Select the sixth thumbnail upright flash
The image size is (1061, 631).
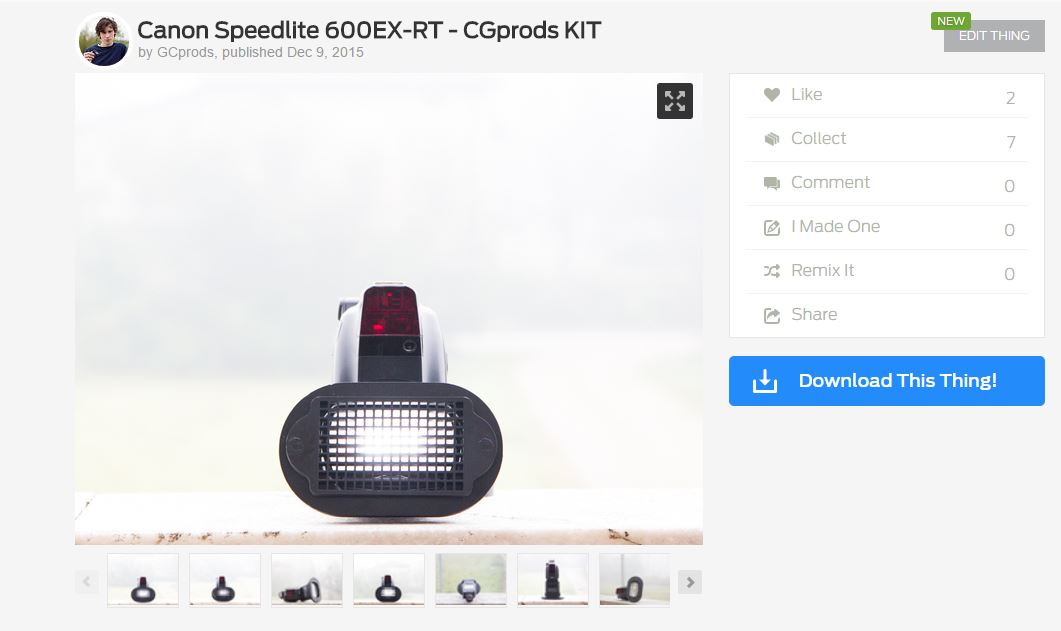(x=553, y=580)
